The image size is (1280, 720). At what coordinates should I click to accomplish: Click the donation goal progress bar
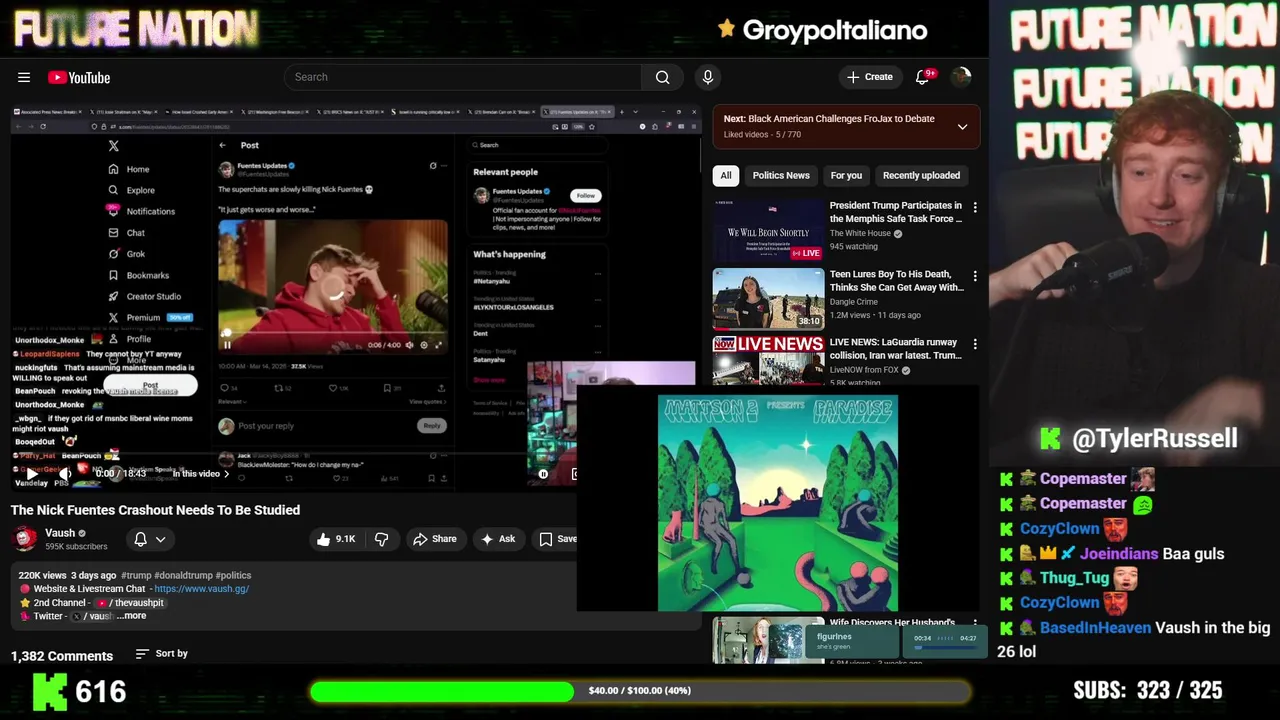(640, 691)
